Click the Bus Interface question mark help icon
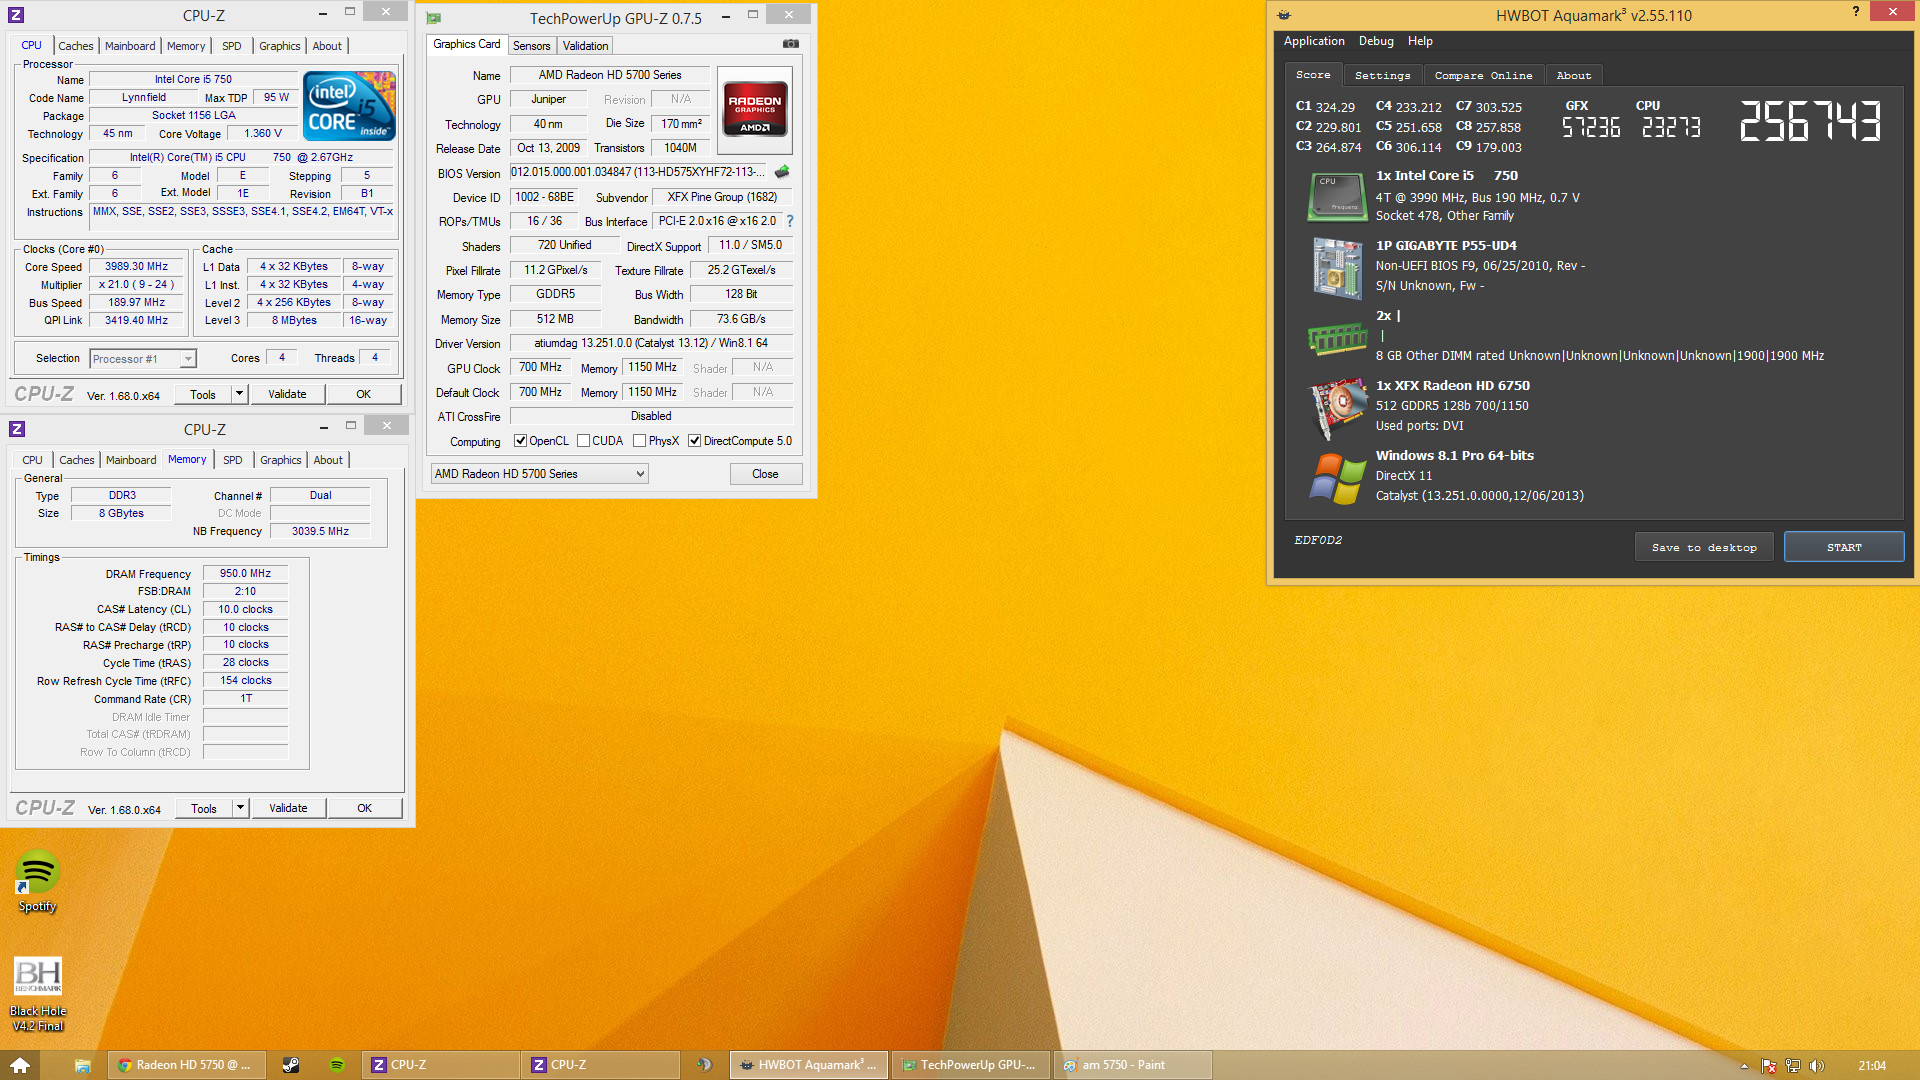1920x1080 pixels. click(x=790, y=221)
